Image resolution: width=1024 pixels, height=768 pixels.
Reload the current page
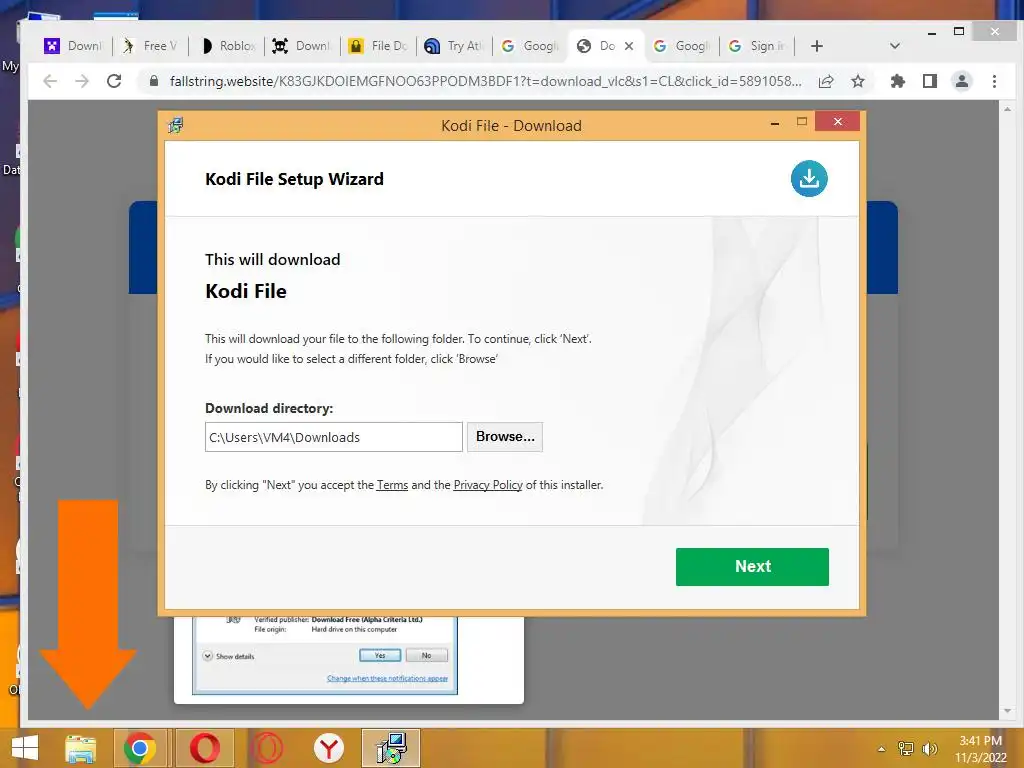click(114, 81)
